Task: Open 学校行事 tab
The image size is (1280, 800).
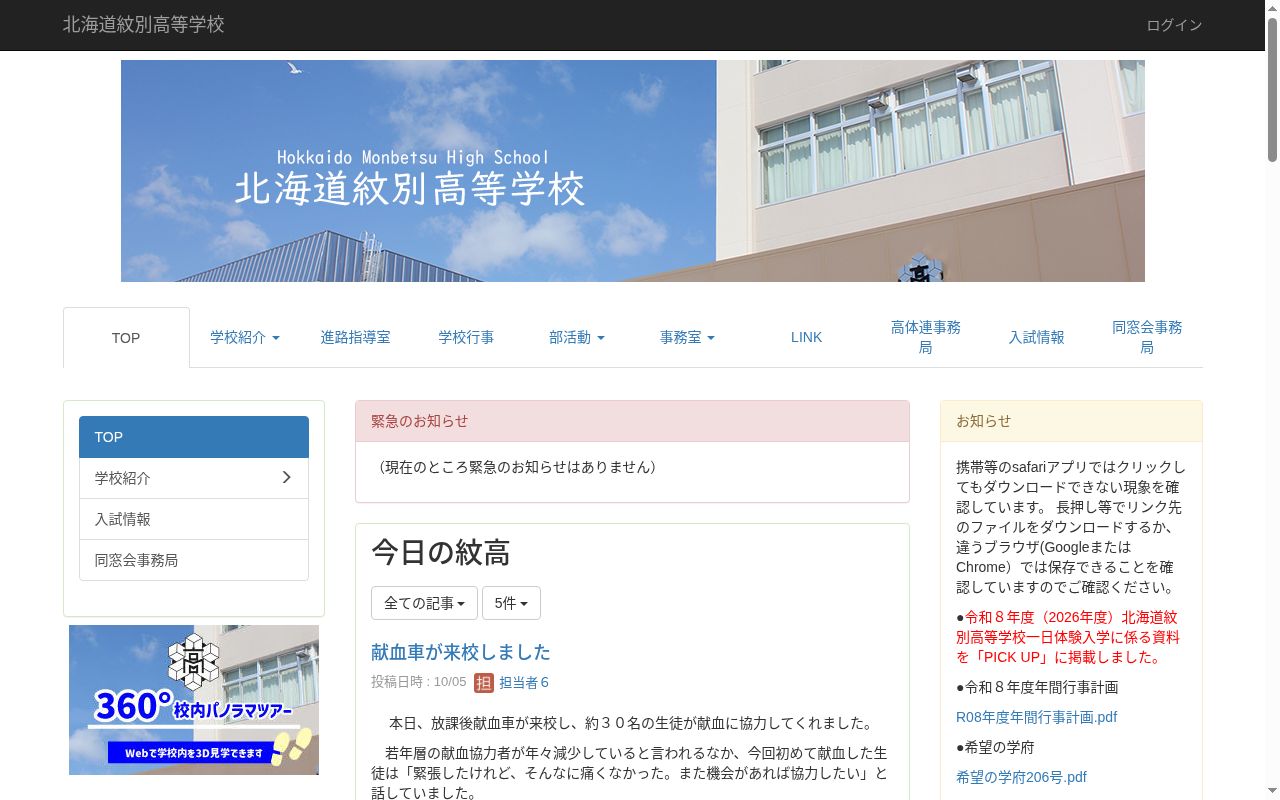Action: coord(466,338)
